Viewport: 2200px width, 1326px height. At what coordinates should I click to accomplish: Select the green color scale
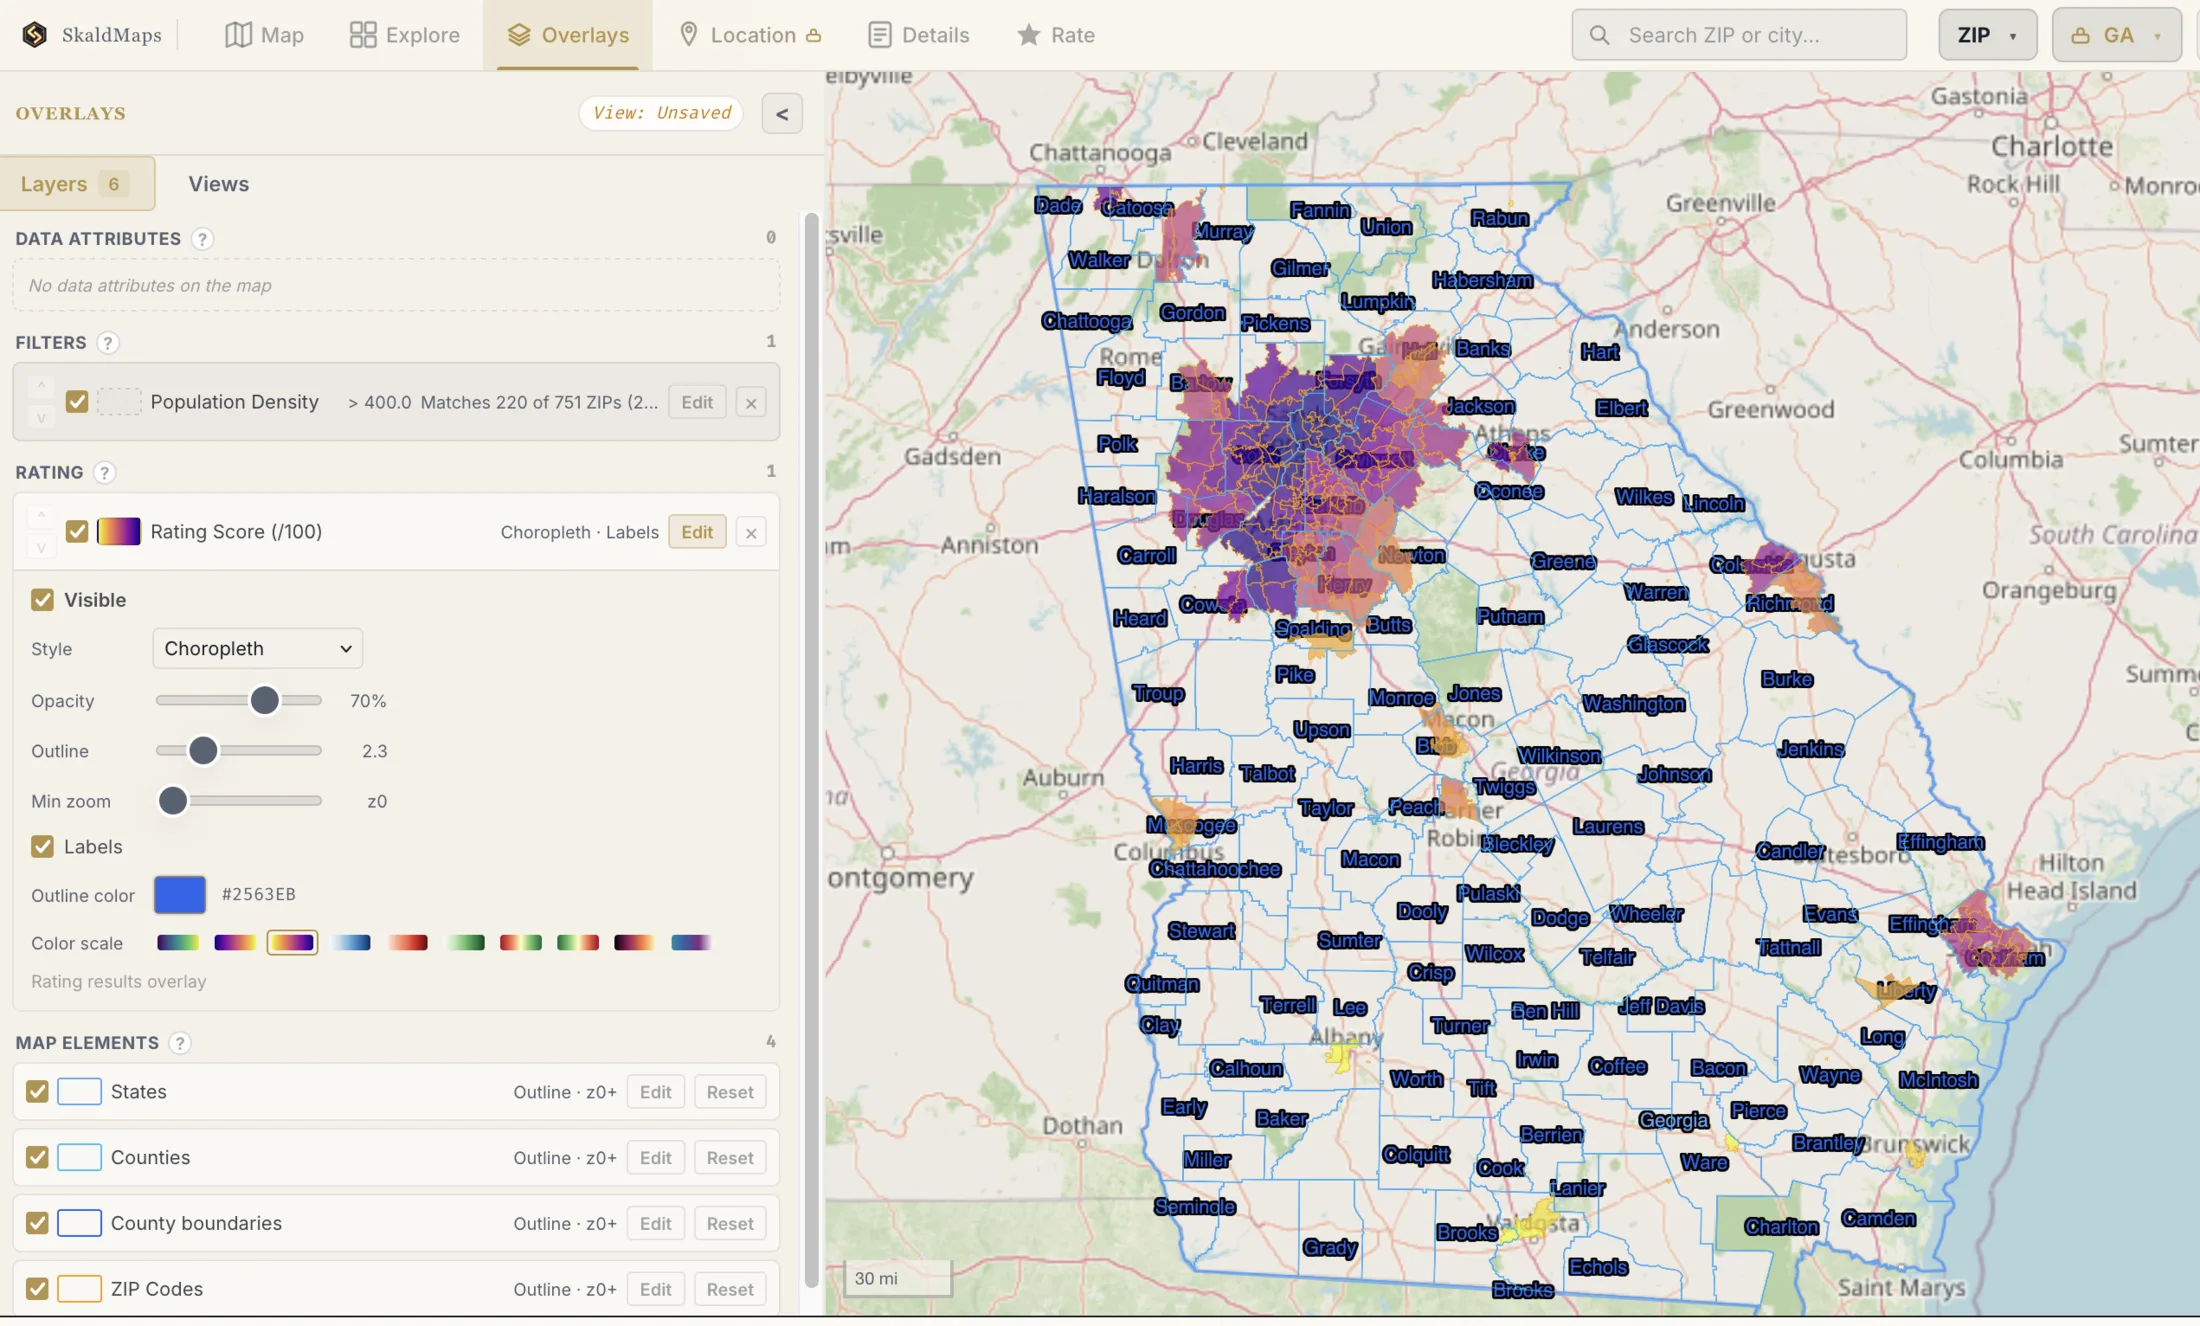tap(464, 943)
